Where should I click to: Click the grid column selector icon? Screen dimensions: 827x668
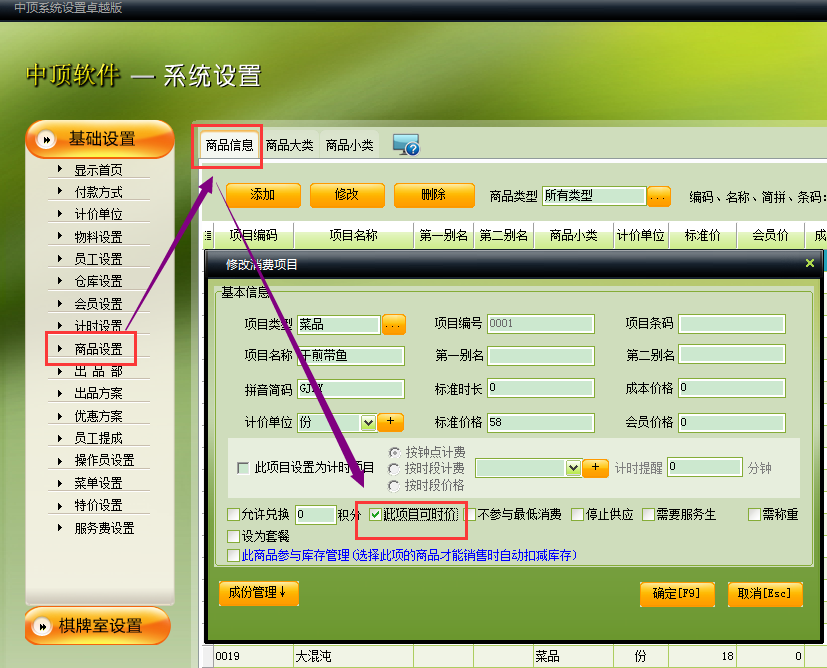click(208, 236)
